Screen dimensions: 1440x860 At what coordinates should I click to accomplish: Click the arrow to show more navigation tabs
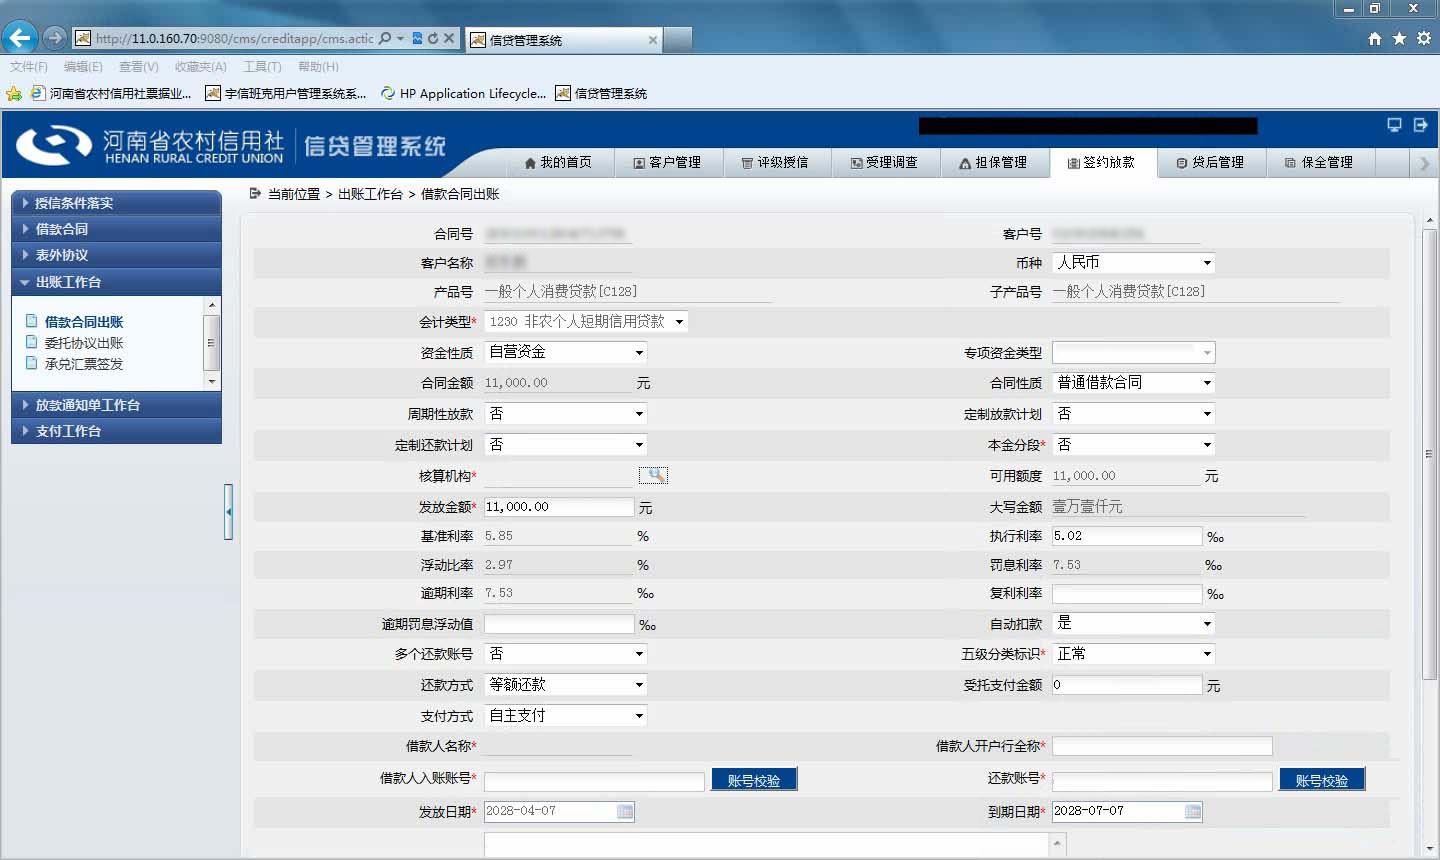tap(1425, 163)
